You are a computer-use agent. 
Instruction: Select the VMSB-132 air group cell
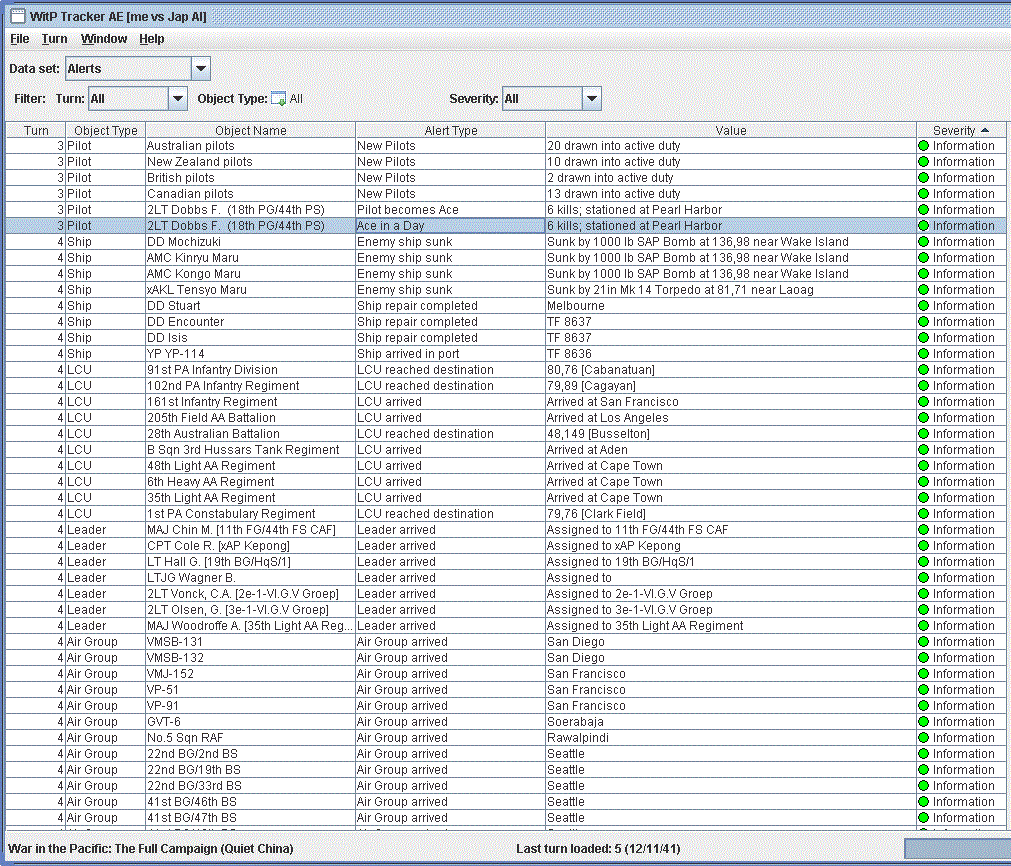coord(250,658)
